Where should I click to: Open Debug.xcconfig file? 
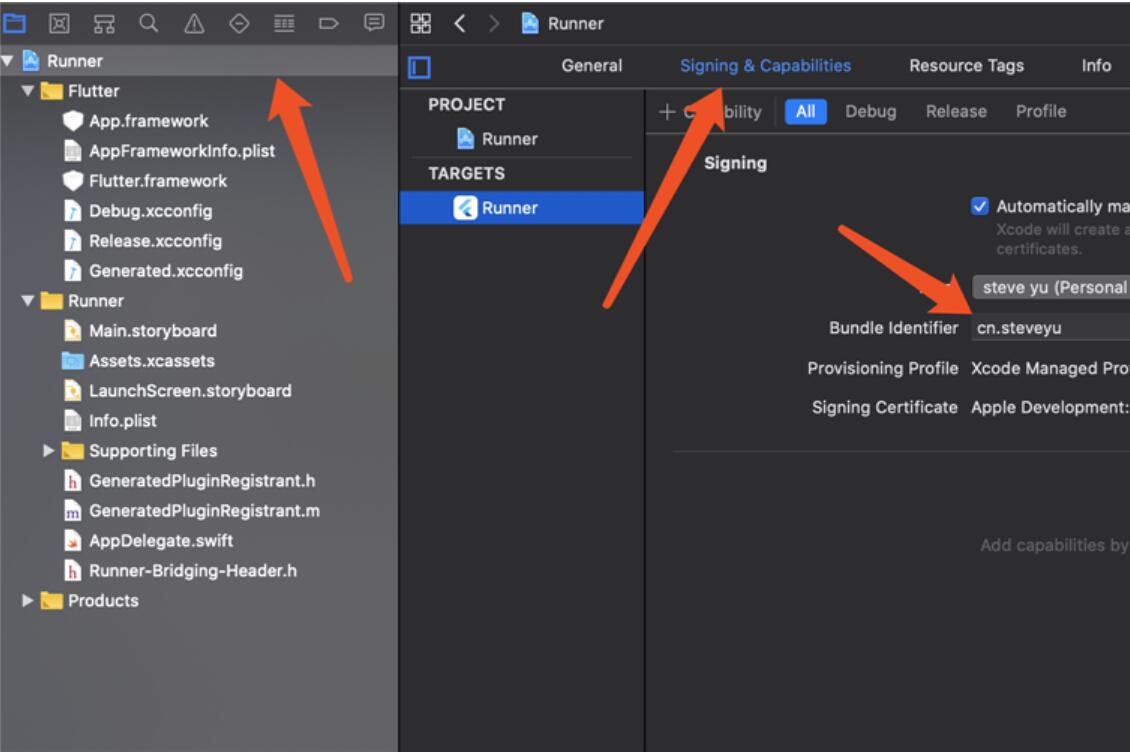tap(151, 211)
